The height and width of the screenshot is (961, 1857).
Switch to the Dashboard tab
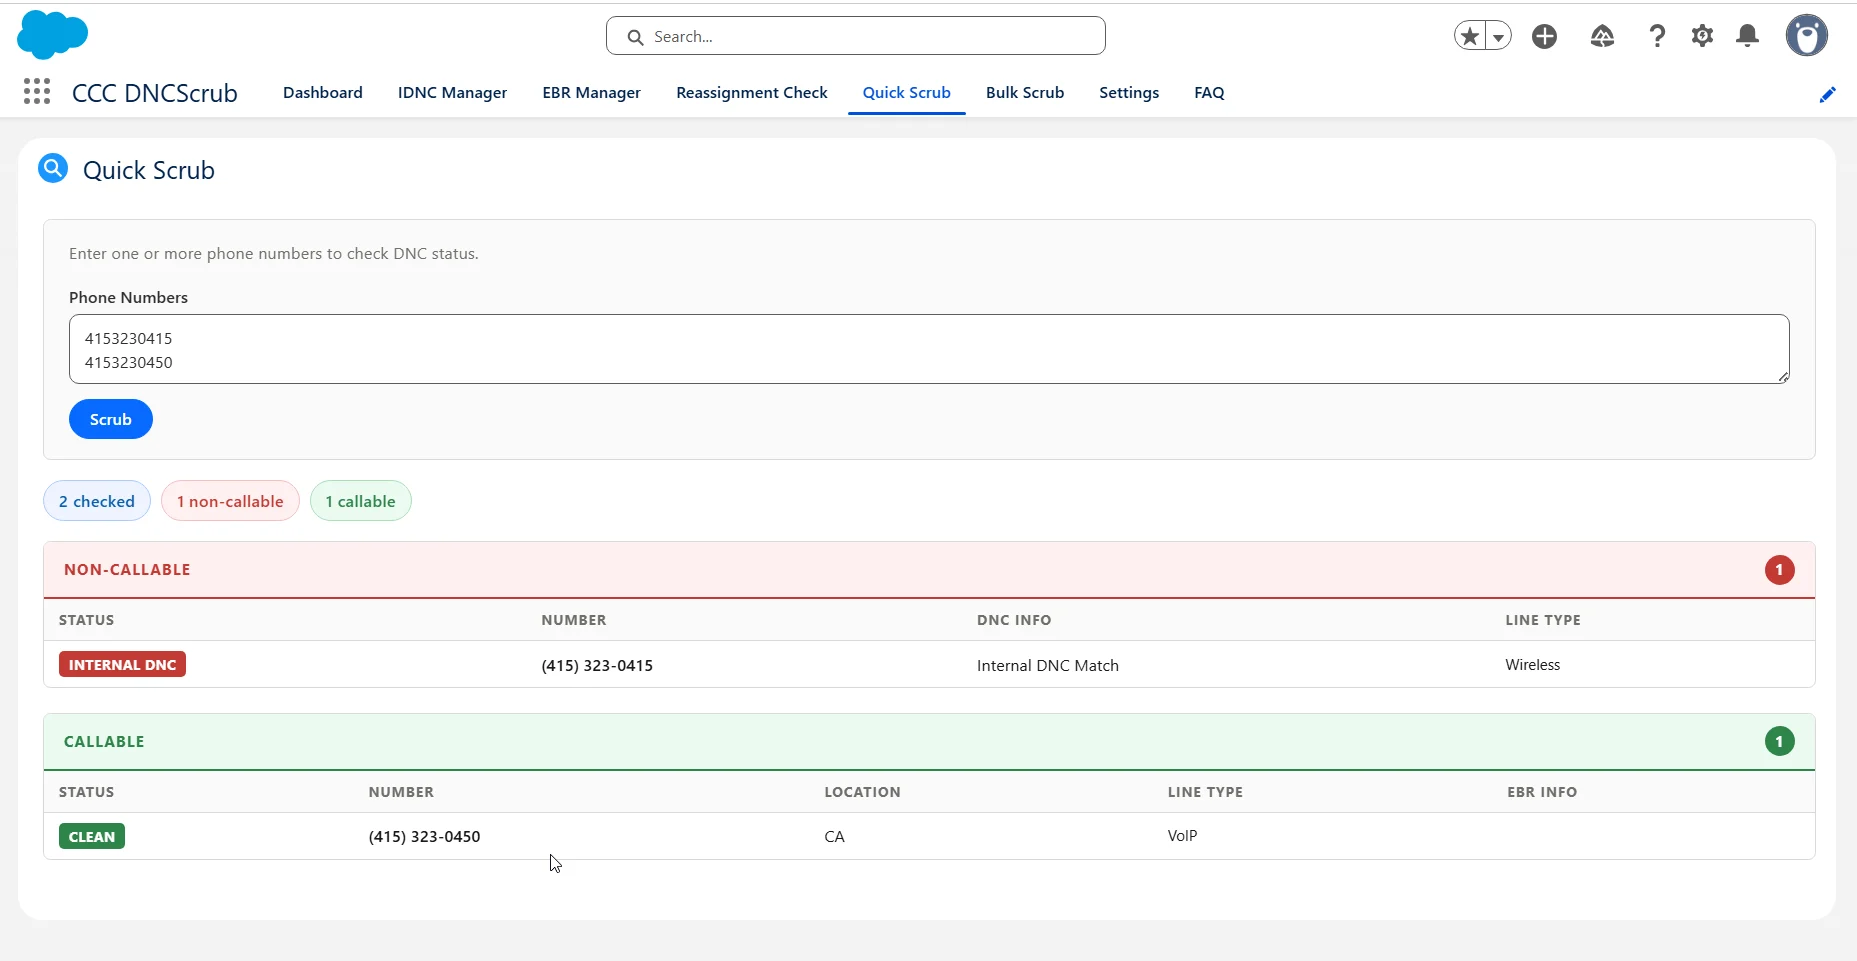click(323, 92)
